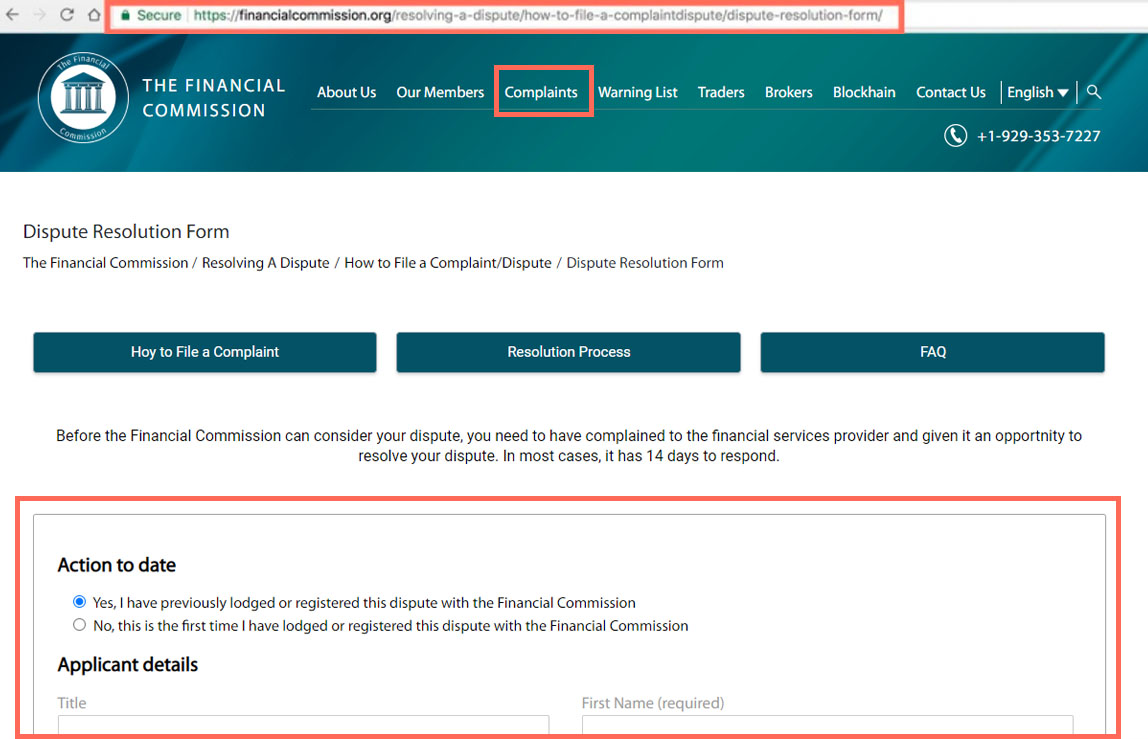The height and width of the screenshot is (739, 1148).
Task: Follow the 'Resolving A Dispute' breadcrumb link
Action: [265, 263]
